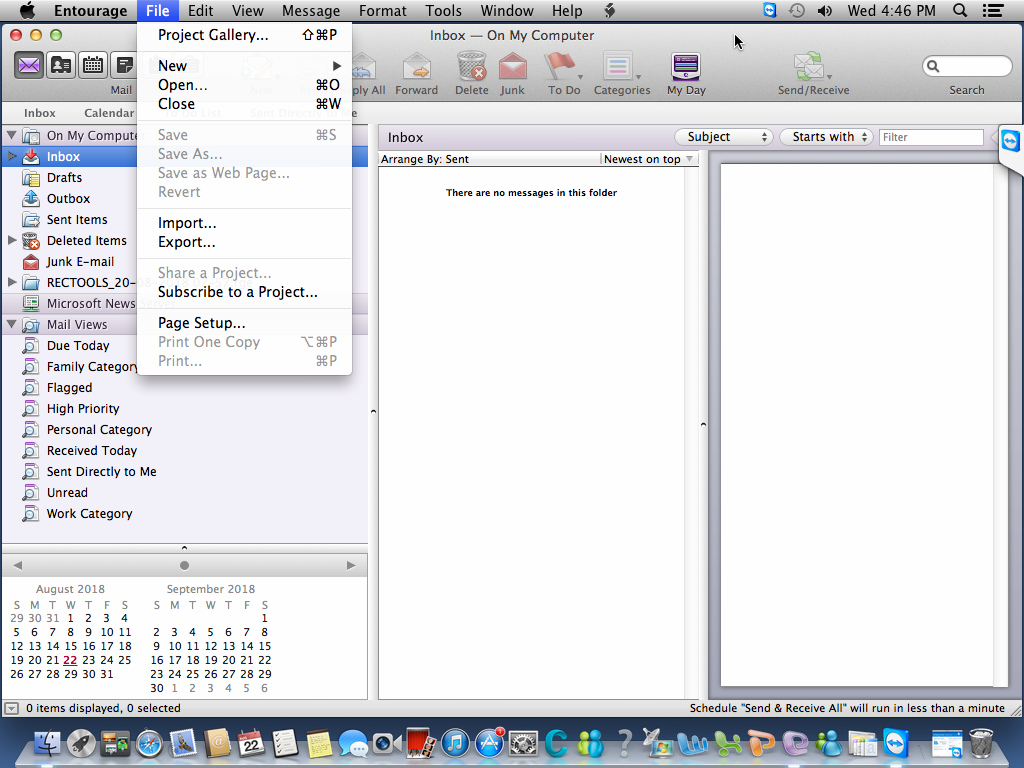Screen dimensions: 1024x768
Task: Go to previous month in mini calendar
Action: 18,565
